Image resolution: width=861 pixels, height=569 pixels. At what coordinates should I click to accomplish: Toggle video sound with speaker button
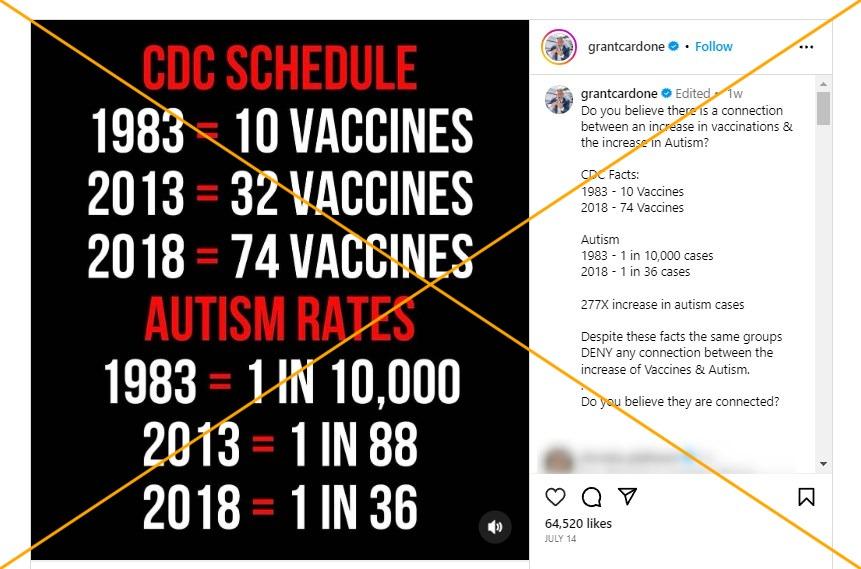point(495,527)
